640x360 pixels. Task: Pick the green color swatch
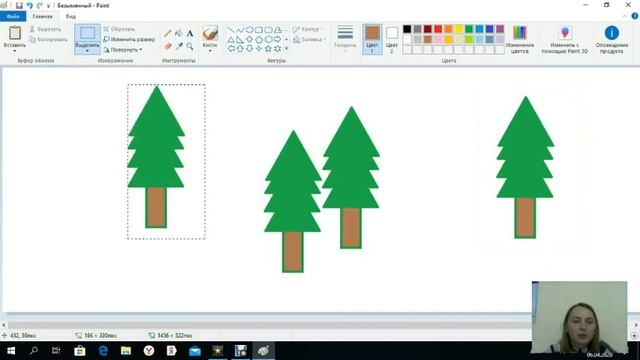pos(469,29)
